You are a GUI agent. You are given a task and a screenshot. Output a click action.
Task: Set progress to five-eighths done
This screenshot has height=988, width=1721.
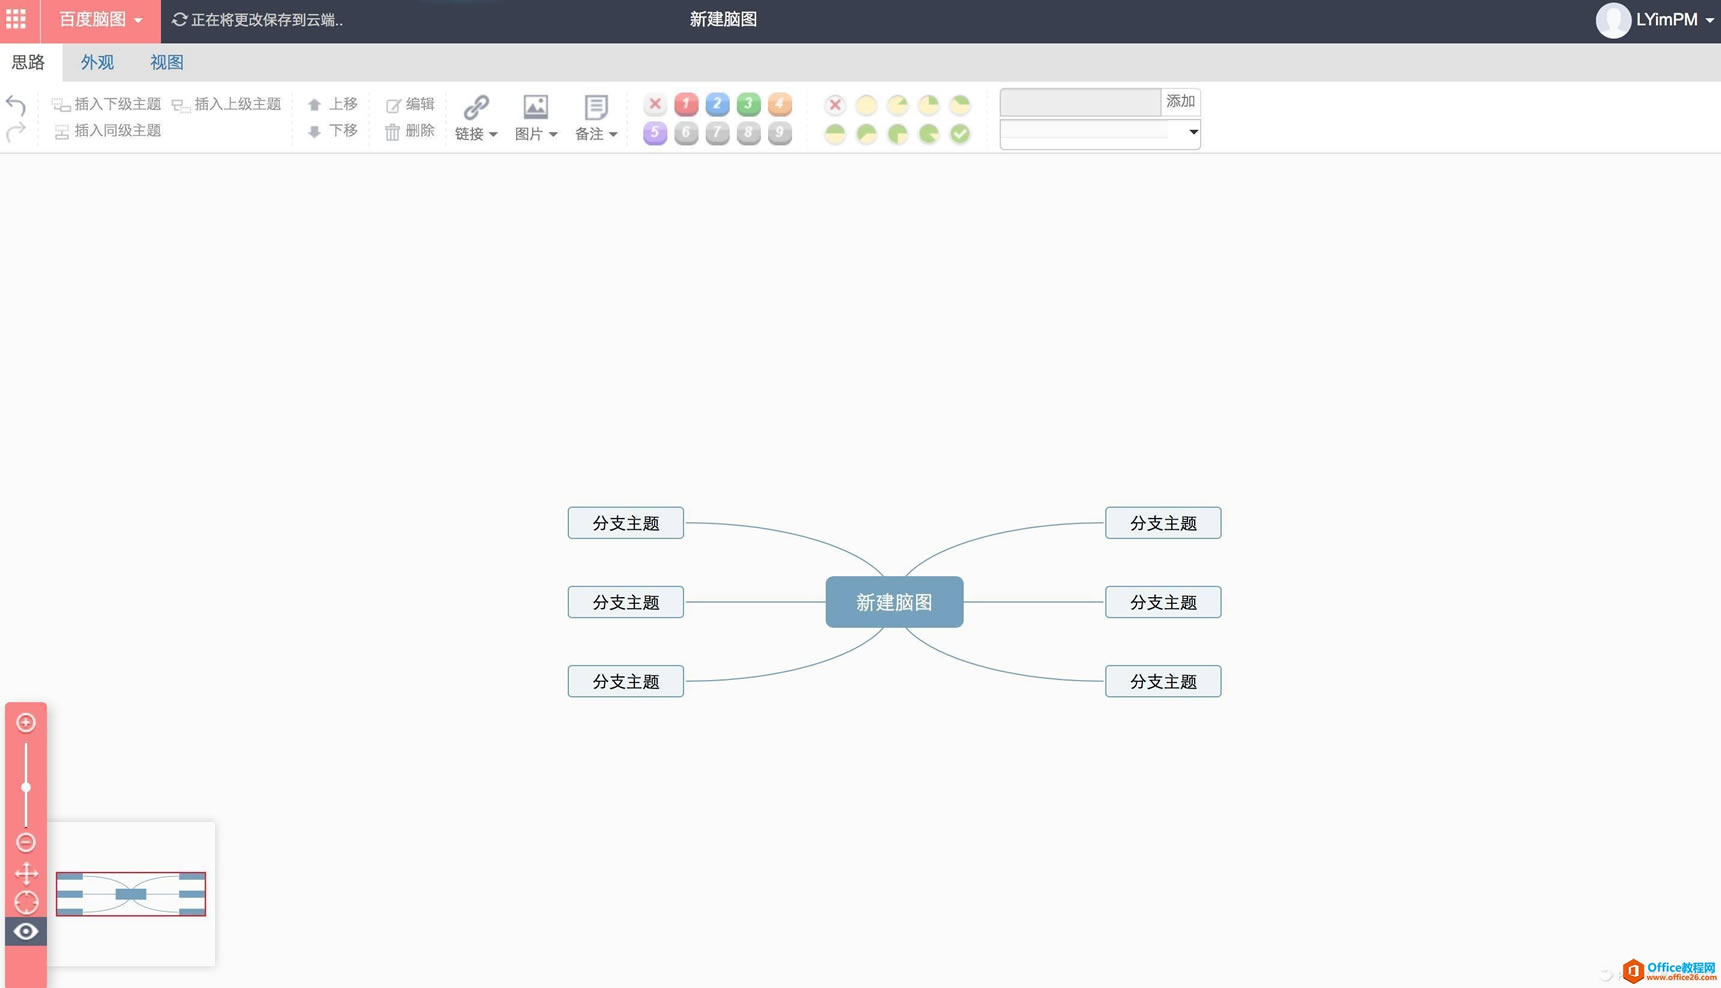[x=866, y=133]
